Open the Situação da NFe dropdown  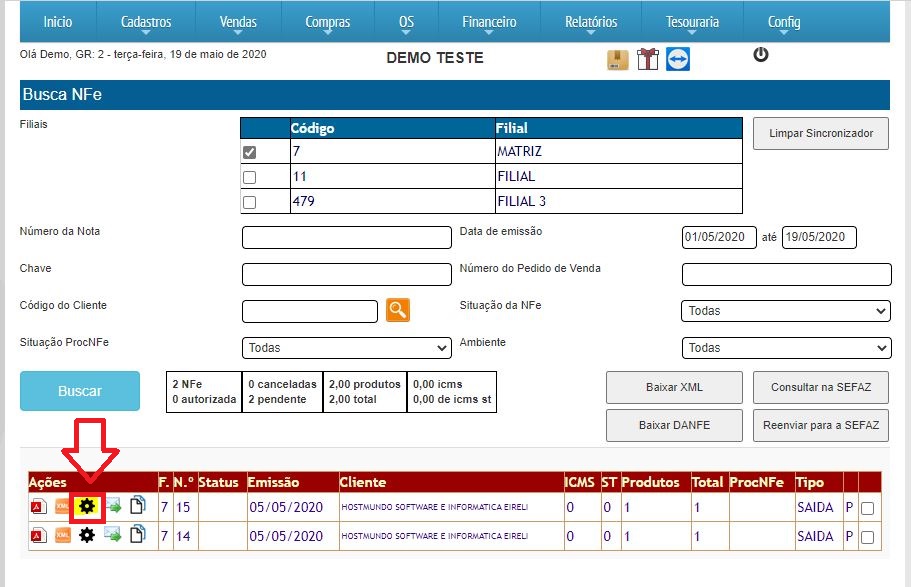pyautogui.click(x=786, y=311)
